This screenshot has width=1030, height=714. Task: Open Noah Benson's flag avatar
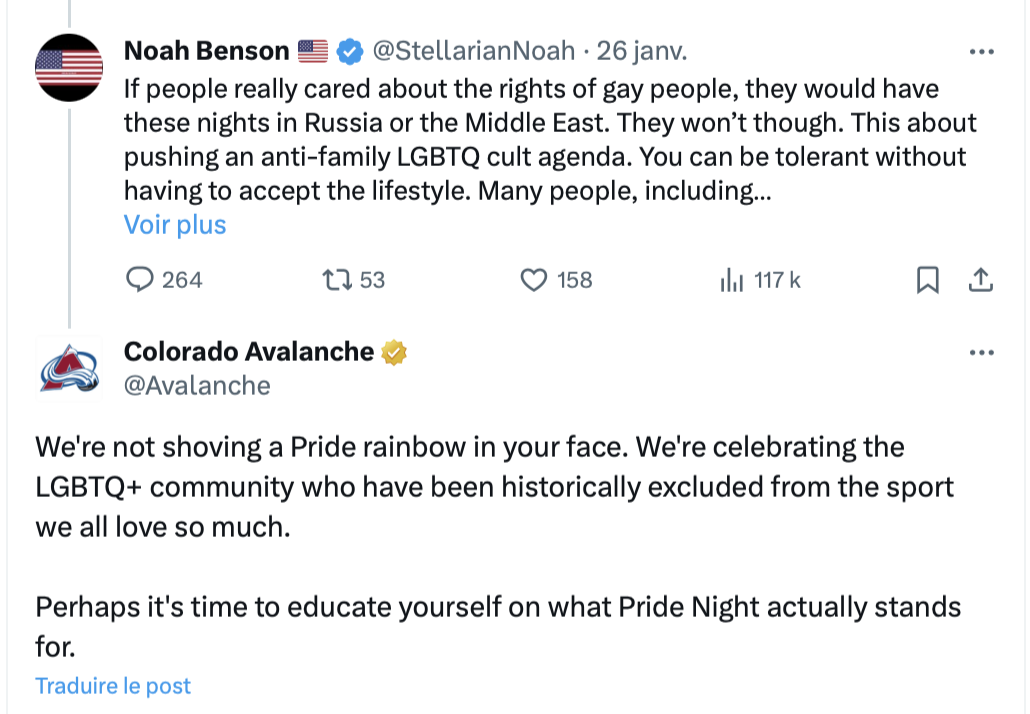(x=69, y=67)
